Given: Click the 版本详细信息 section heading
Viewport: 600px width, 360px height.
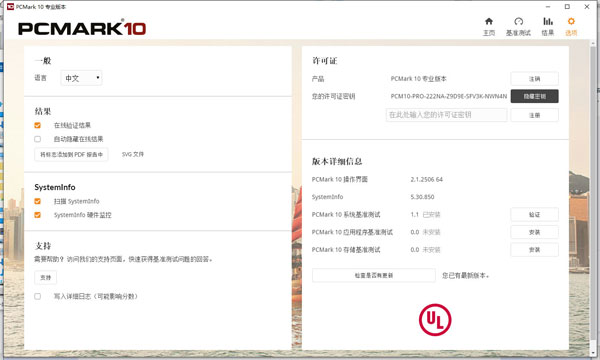Looking at the screenshot, I should click(x=337, y=161).
